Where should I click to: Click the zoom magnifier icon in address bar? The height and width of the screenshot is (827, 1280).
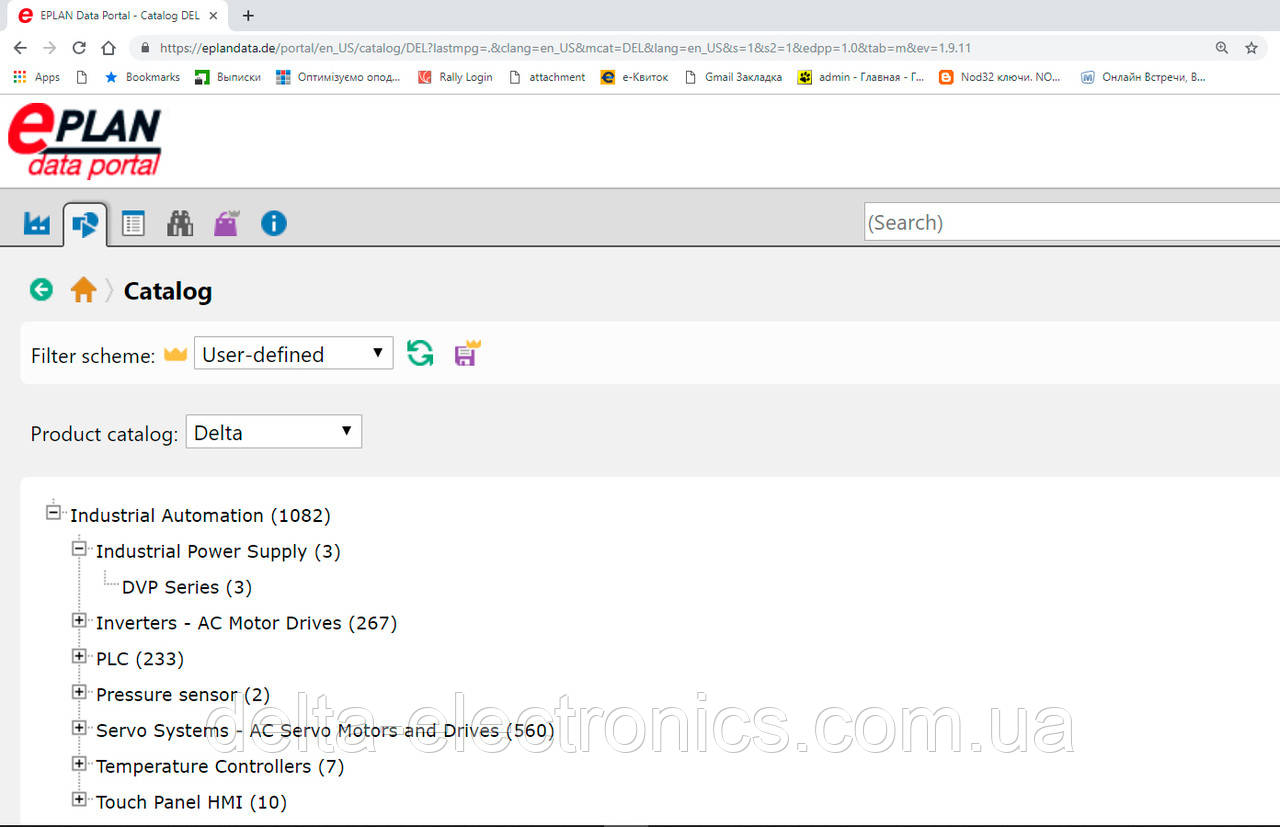point(1222,48)
